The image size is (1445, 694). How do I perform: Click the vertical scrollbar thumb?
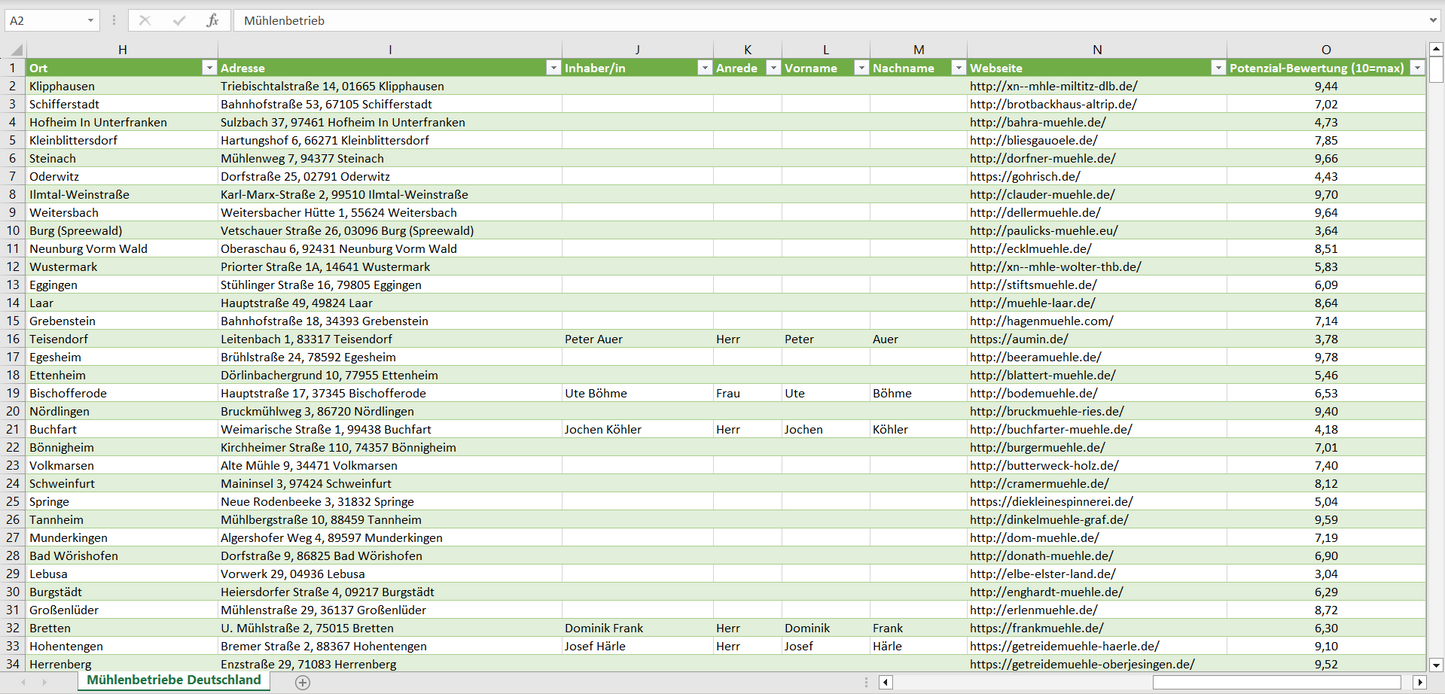point(1436,70)
